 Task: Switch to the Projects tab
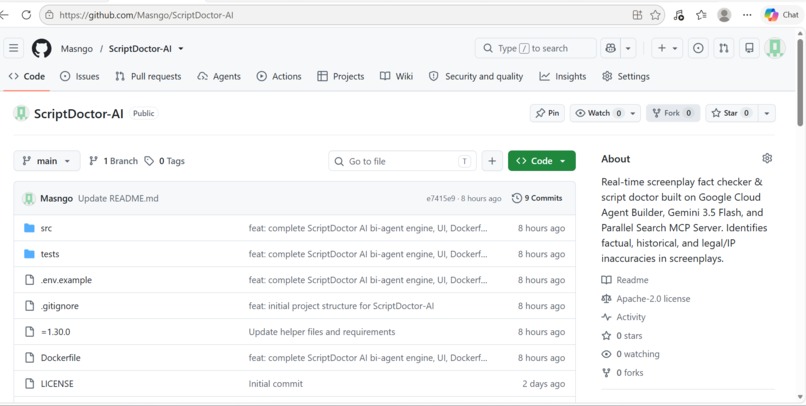coord(341,76)
